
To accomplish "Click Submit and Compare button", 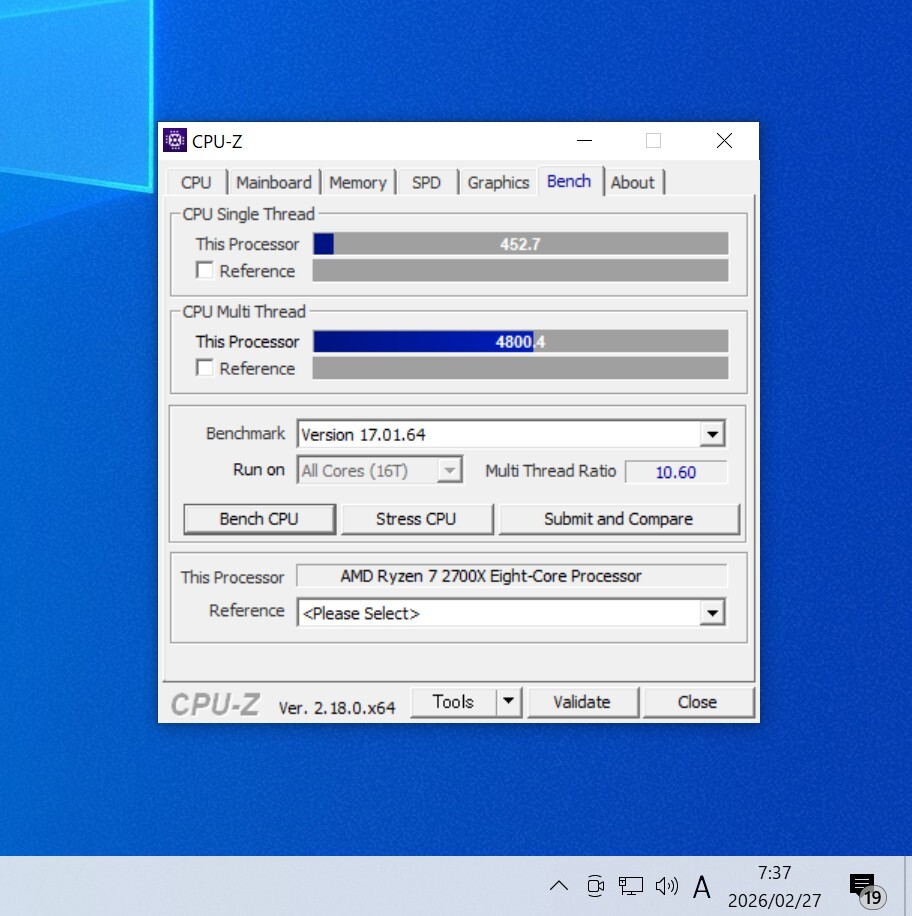I will (619, 519).
